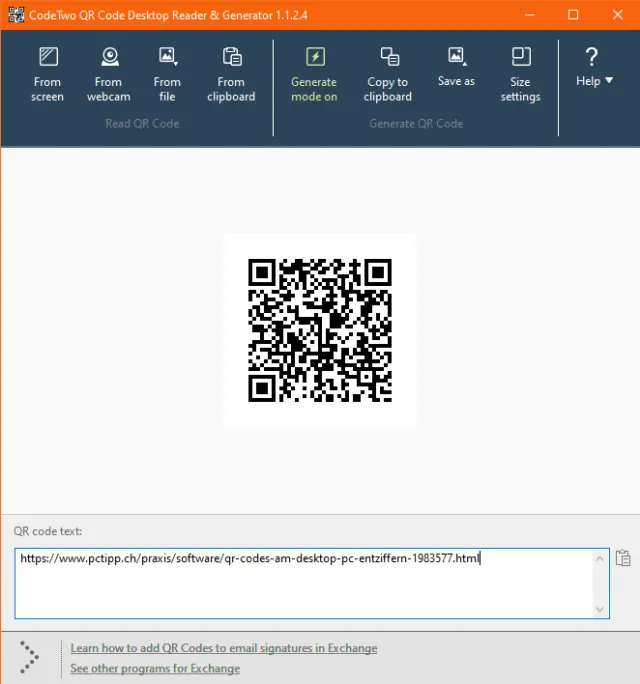Close the CodeTwo QR Code window
This screenshot has width=640, height=684.
(618, 15)
